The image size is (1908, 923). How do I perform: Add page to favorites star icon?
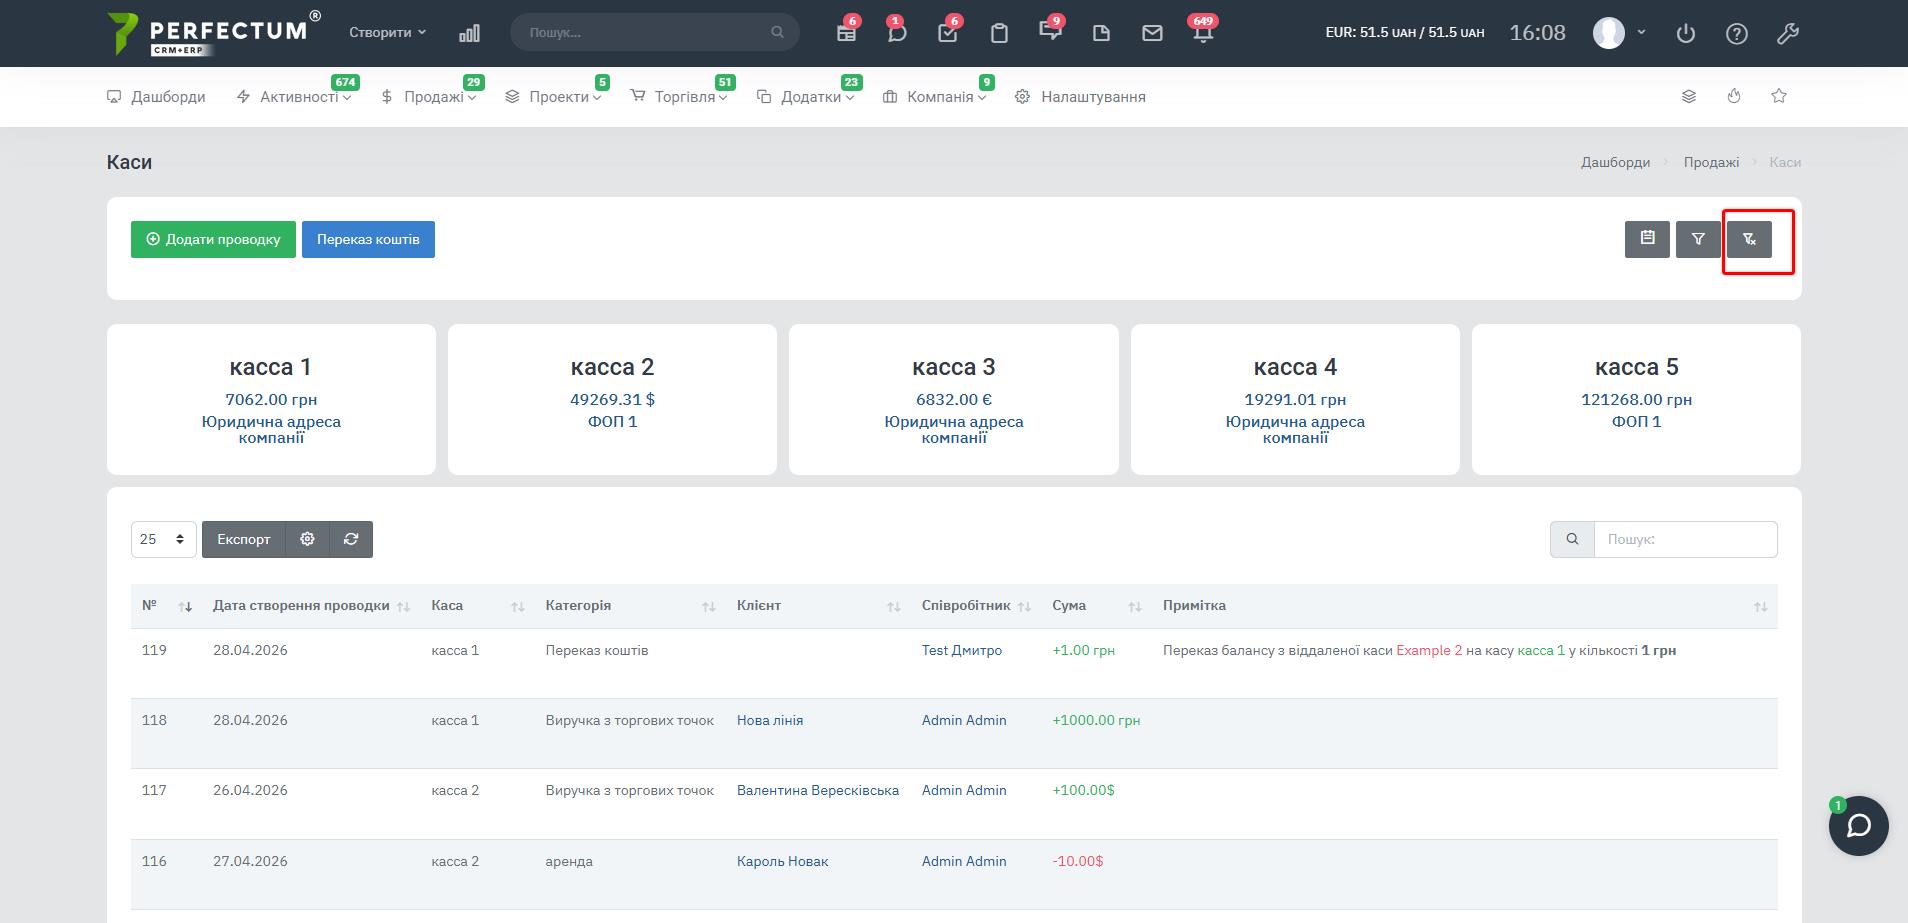pos(1779,96)
